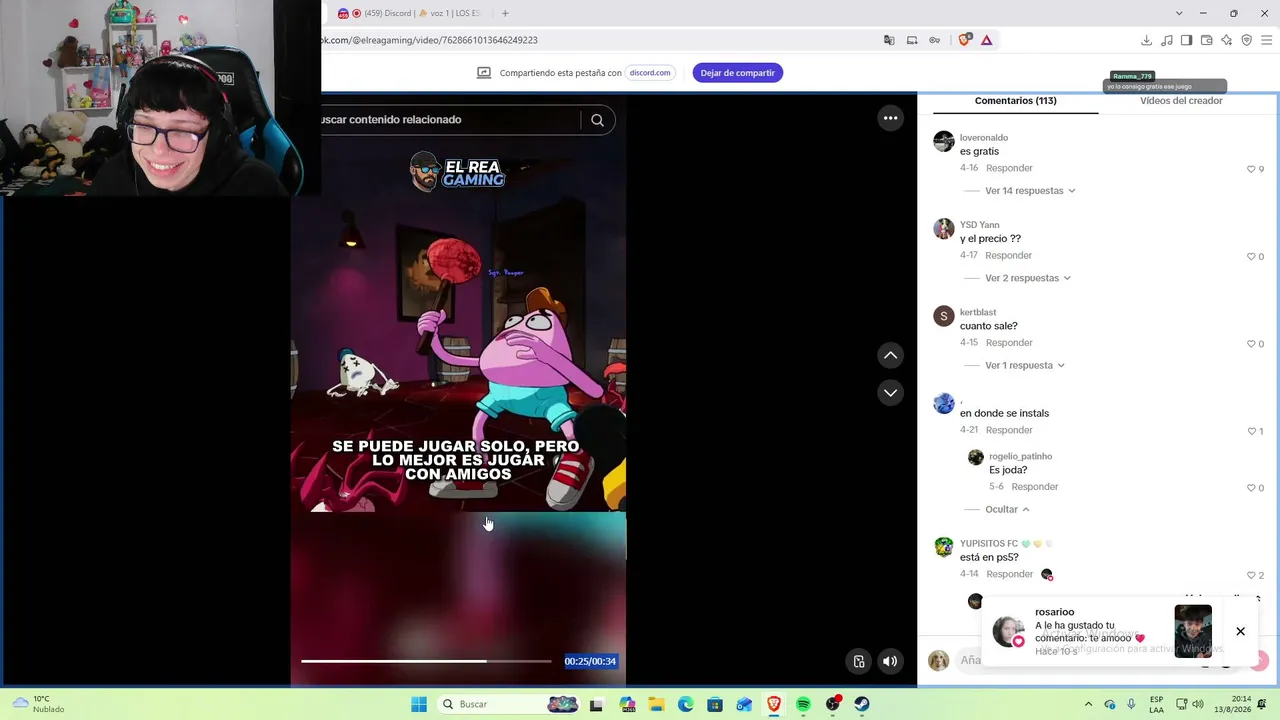Expand 'Ver 1 respuesta' reply
Screen dimensions: 1280x720
pos(1025,365)
